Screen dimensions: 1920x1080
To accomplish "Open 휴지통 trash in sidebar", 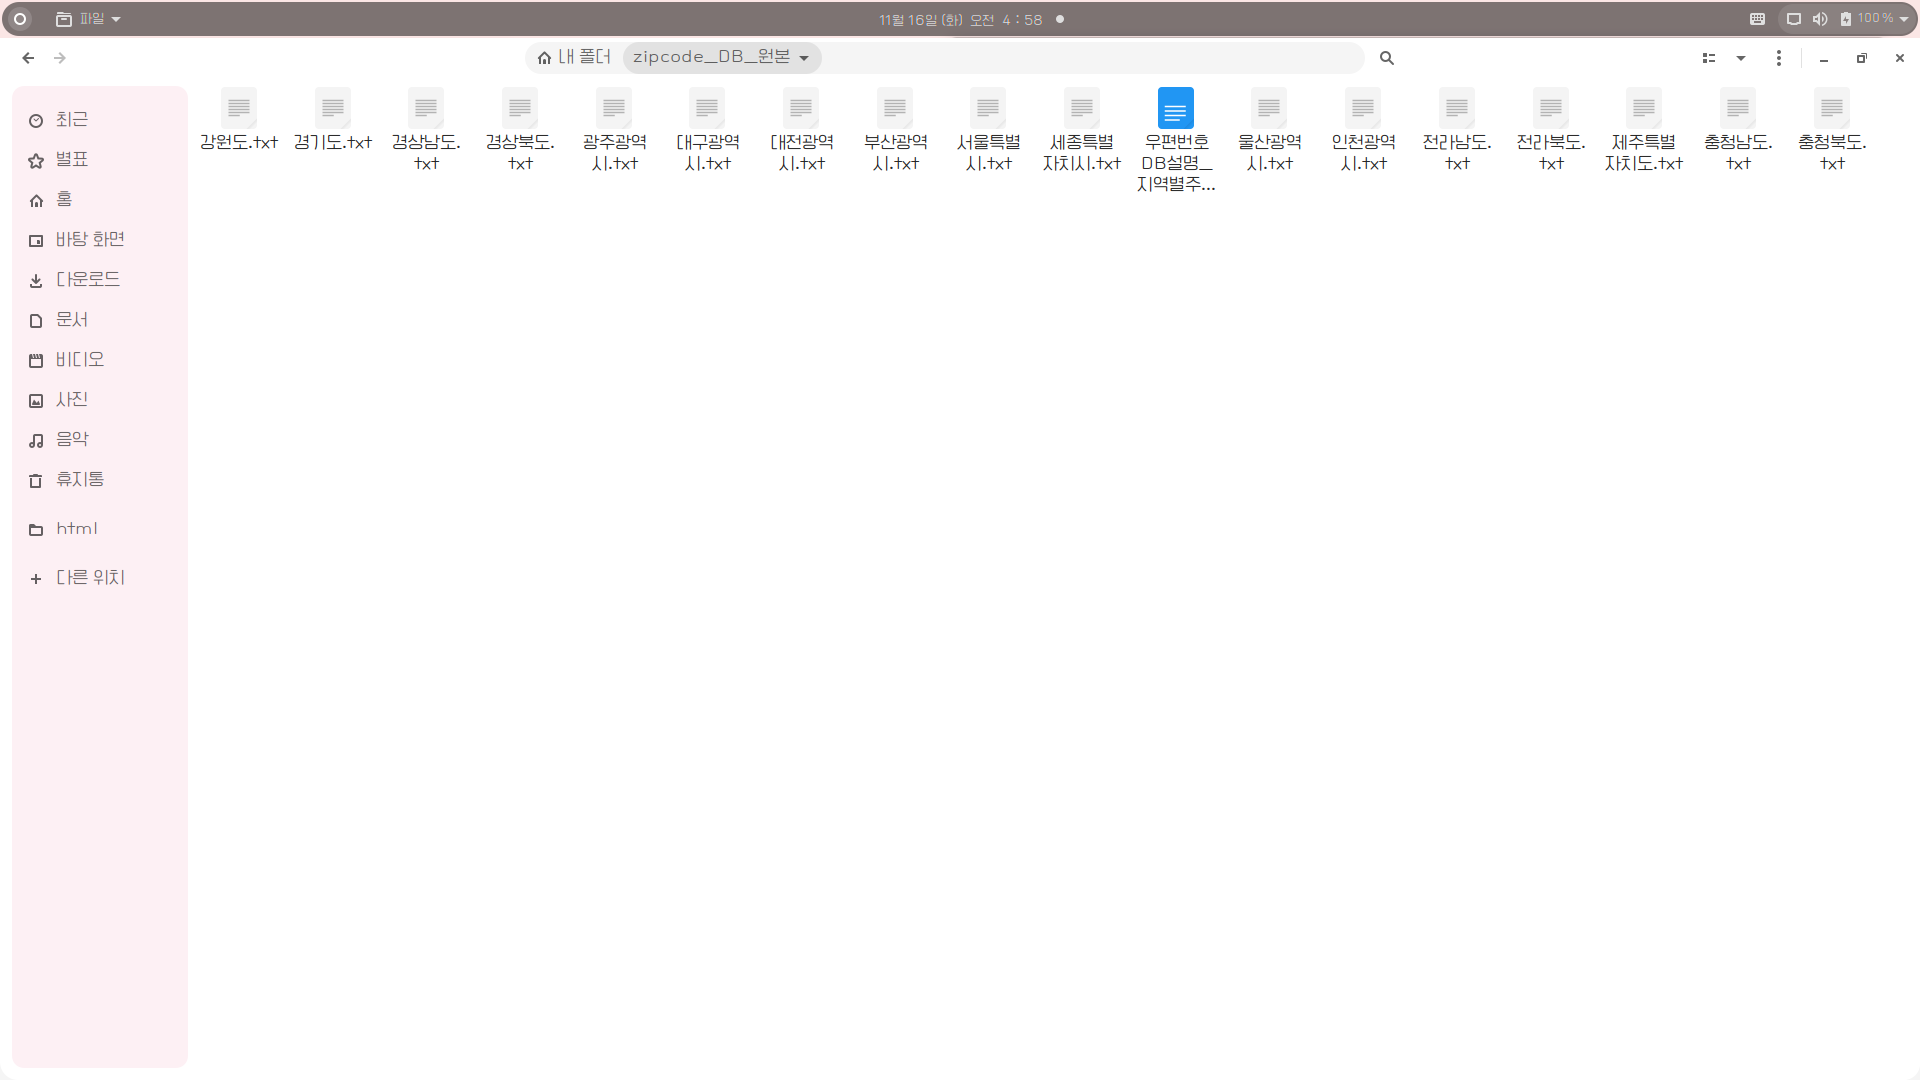I will (x=79, y=480).
